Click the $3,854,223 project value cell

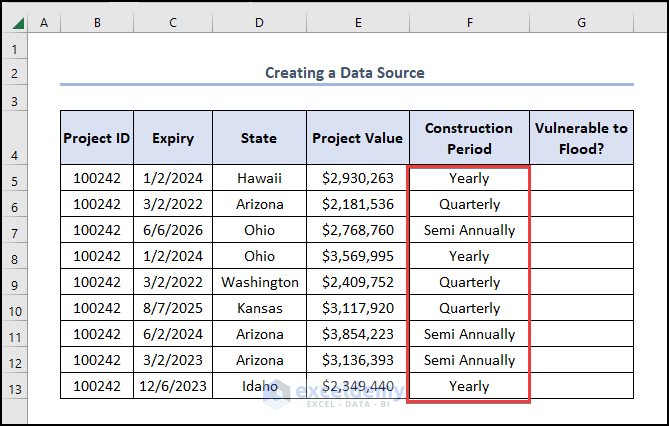[357, 334]
